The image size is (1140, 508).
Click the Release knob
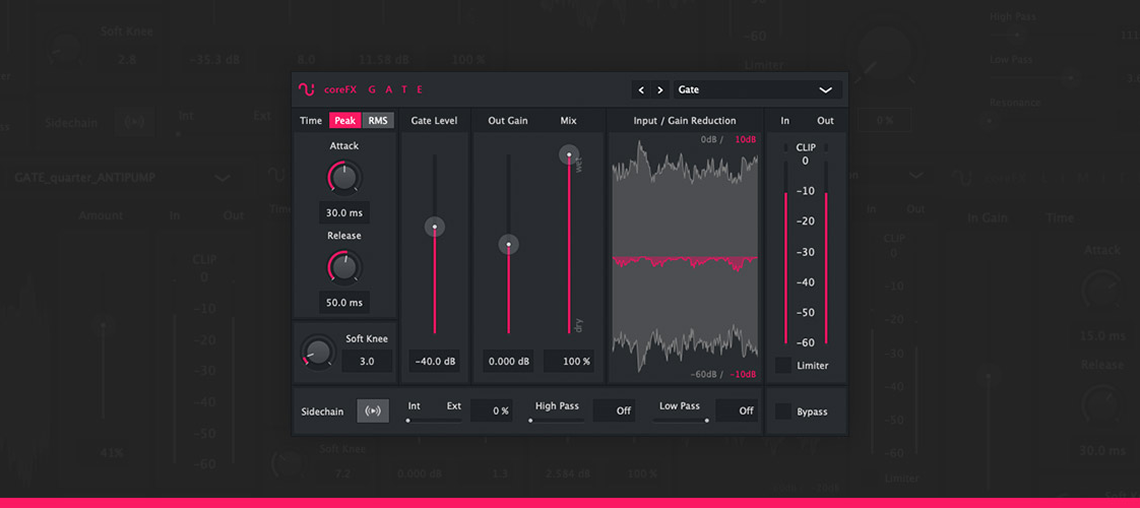(x=345, y=267)
